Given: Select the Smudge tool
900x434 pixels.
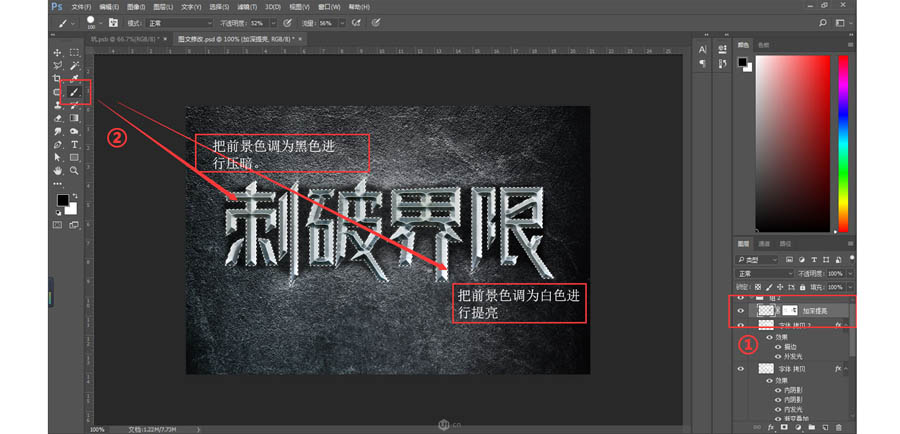Looking at the screenshot, I should pos(57,131).
